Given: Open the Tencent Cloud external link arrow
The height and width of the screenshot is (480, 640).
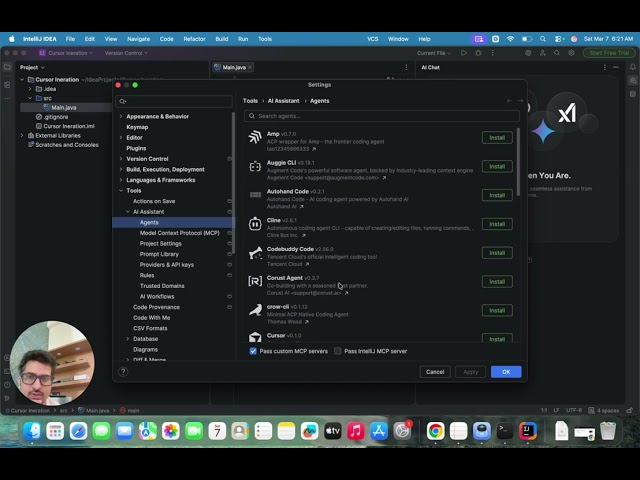Looking at the screenshot, I should [307, 264].
